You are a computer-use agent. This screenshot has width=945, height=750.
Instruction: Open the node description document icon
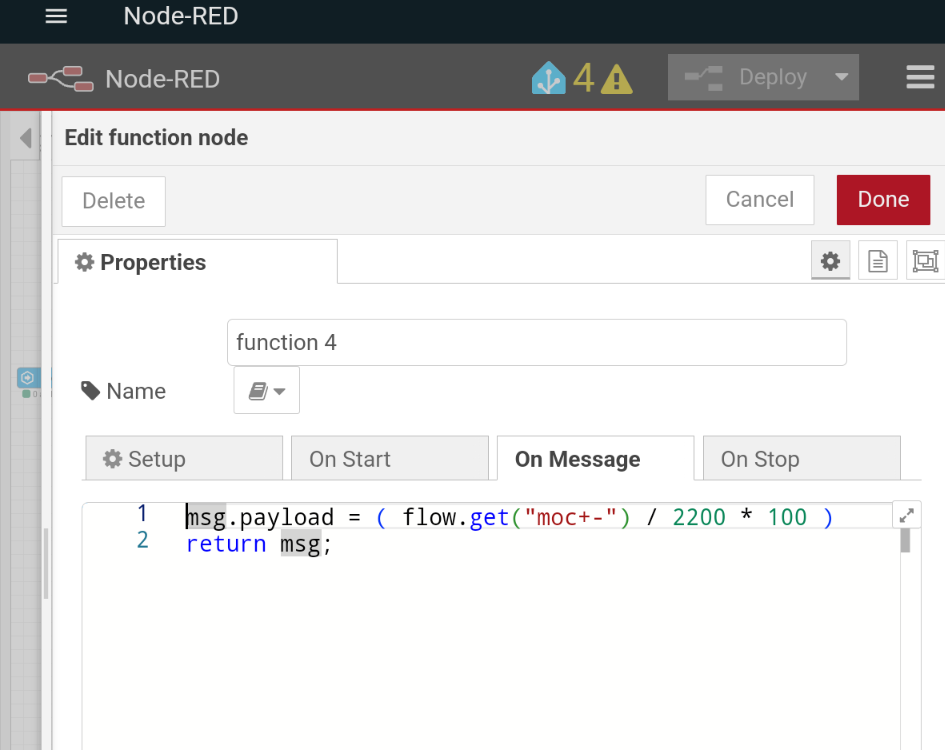(x=878, y=261)
